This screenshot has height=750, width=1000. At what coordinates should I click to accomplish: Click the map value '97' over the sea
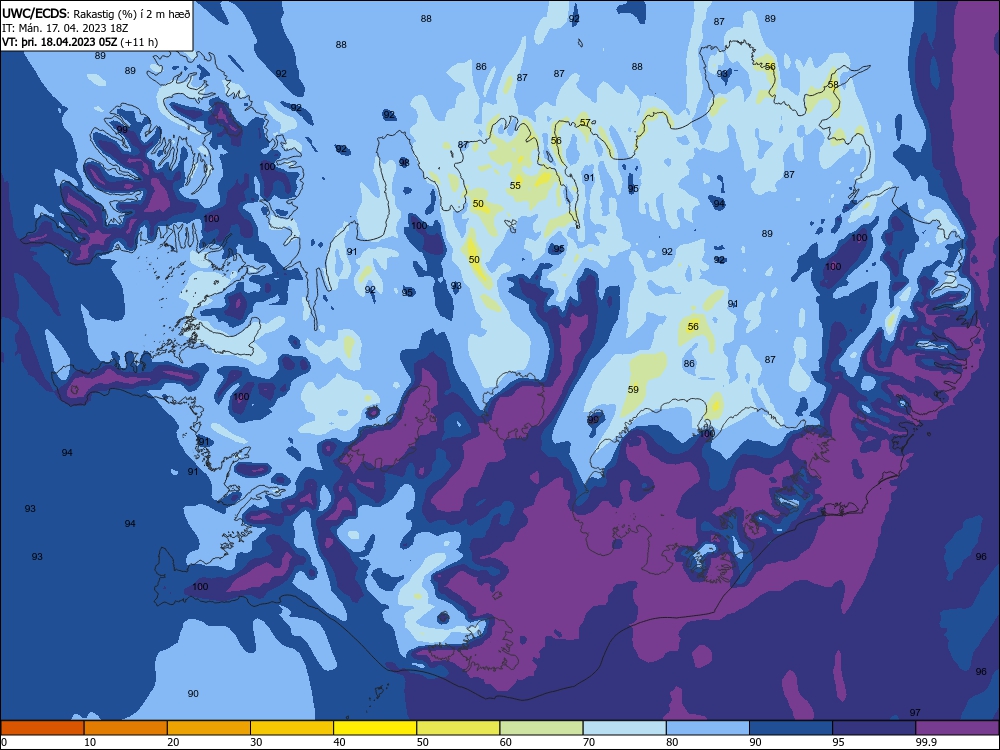coord(915,713)
